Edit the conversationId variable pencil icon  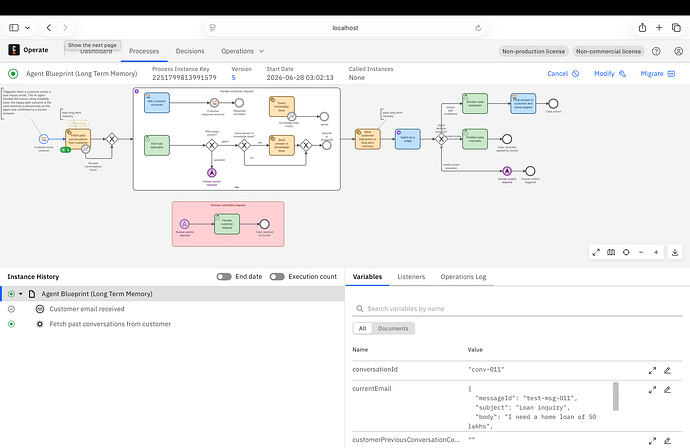tap(667, 371)
